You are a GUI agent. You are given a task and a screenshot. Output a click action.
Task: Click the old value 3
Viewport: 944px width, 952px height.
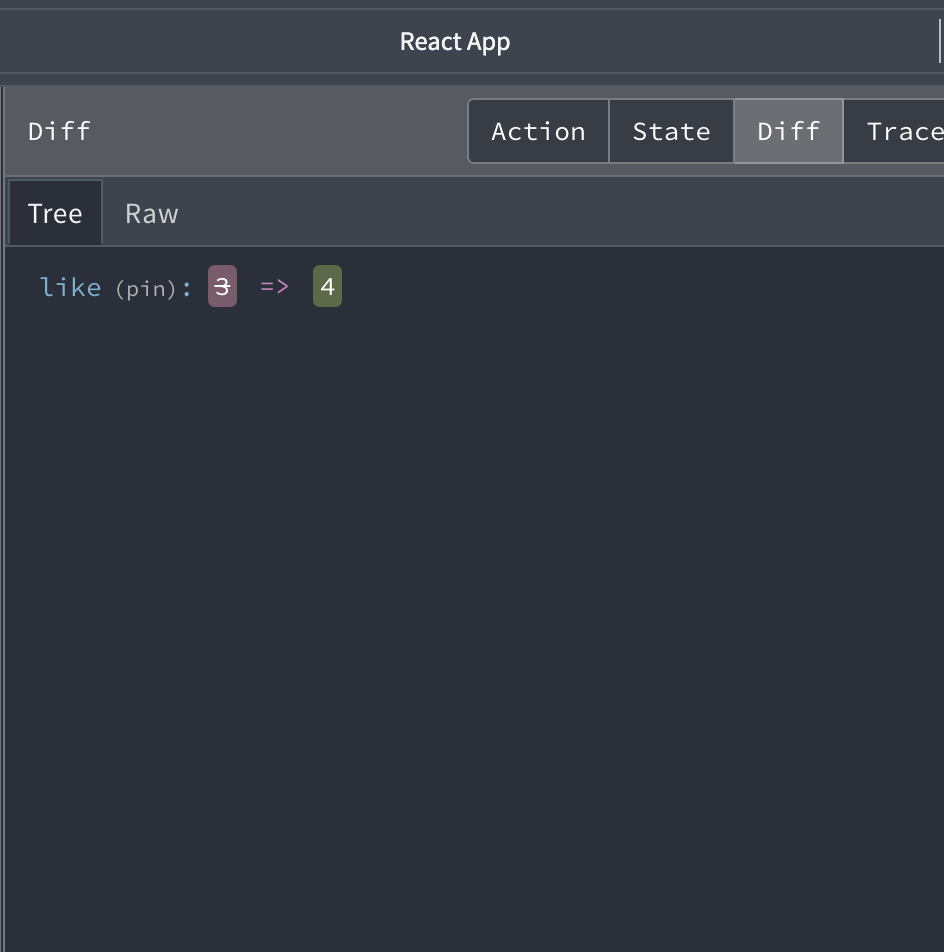pyautogui.click(x=222, y=286)
